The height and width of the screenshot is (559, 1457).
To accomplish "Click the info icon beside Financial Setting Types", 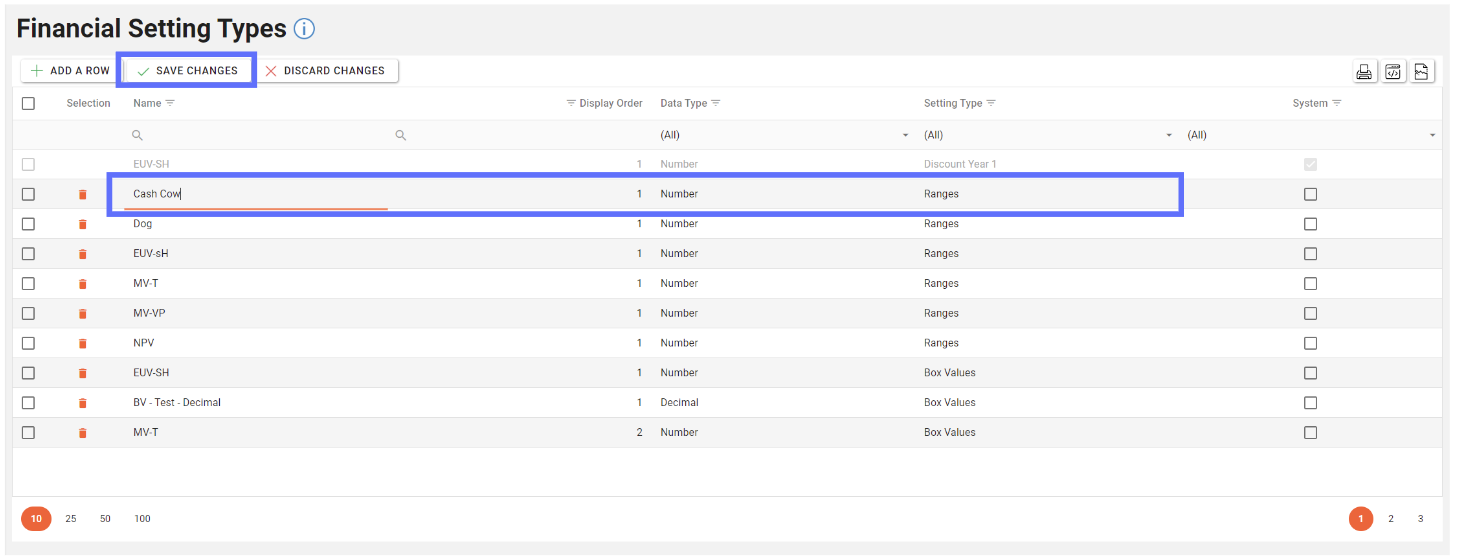I will tap(304, 29).
